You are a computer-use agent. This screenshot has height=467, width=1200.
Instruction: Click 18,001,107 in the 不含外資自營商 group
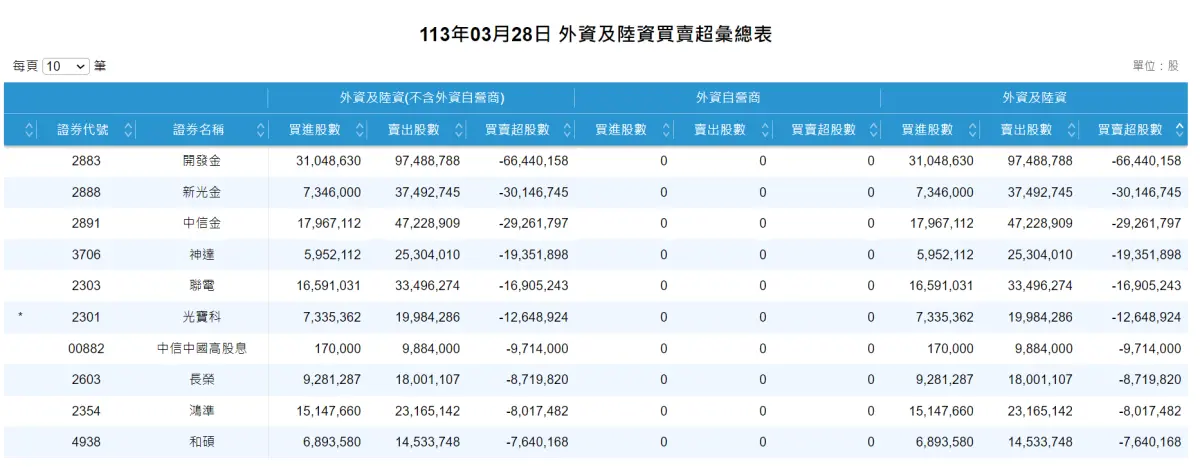point(428,380)
